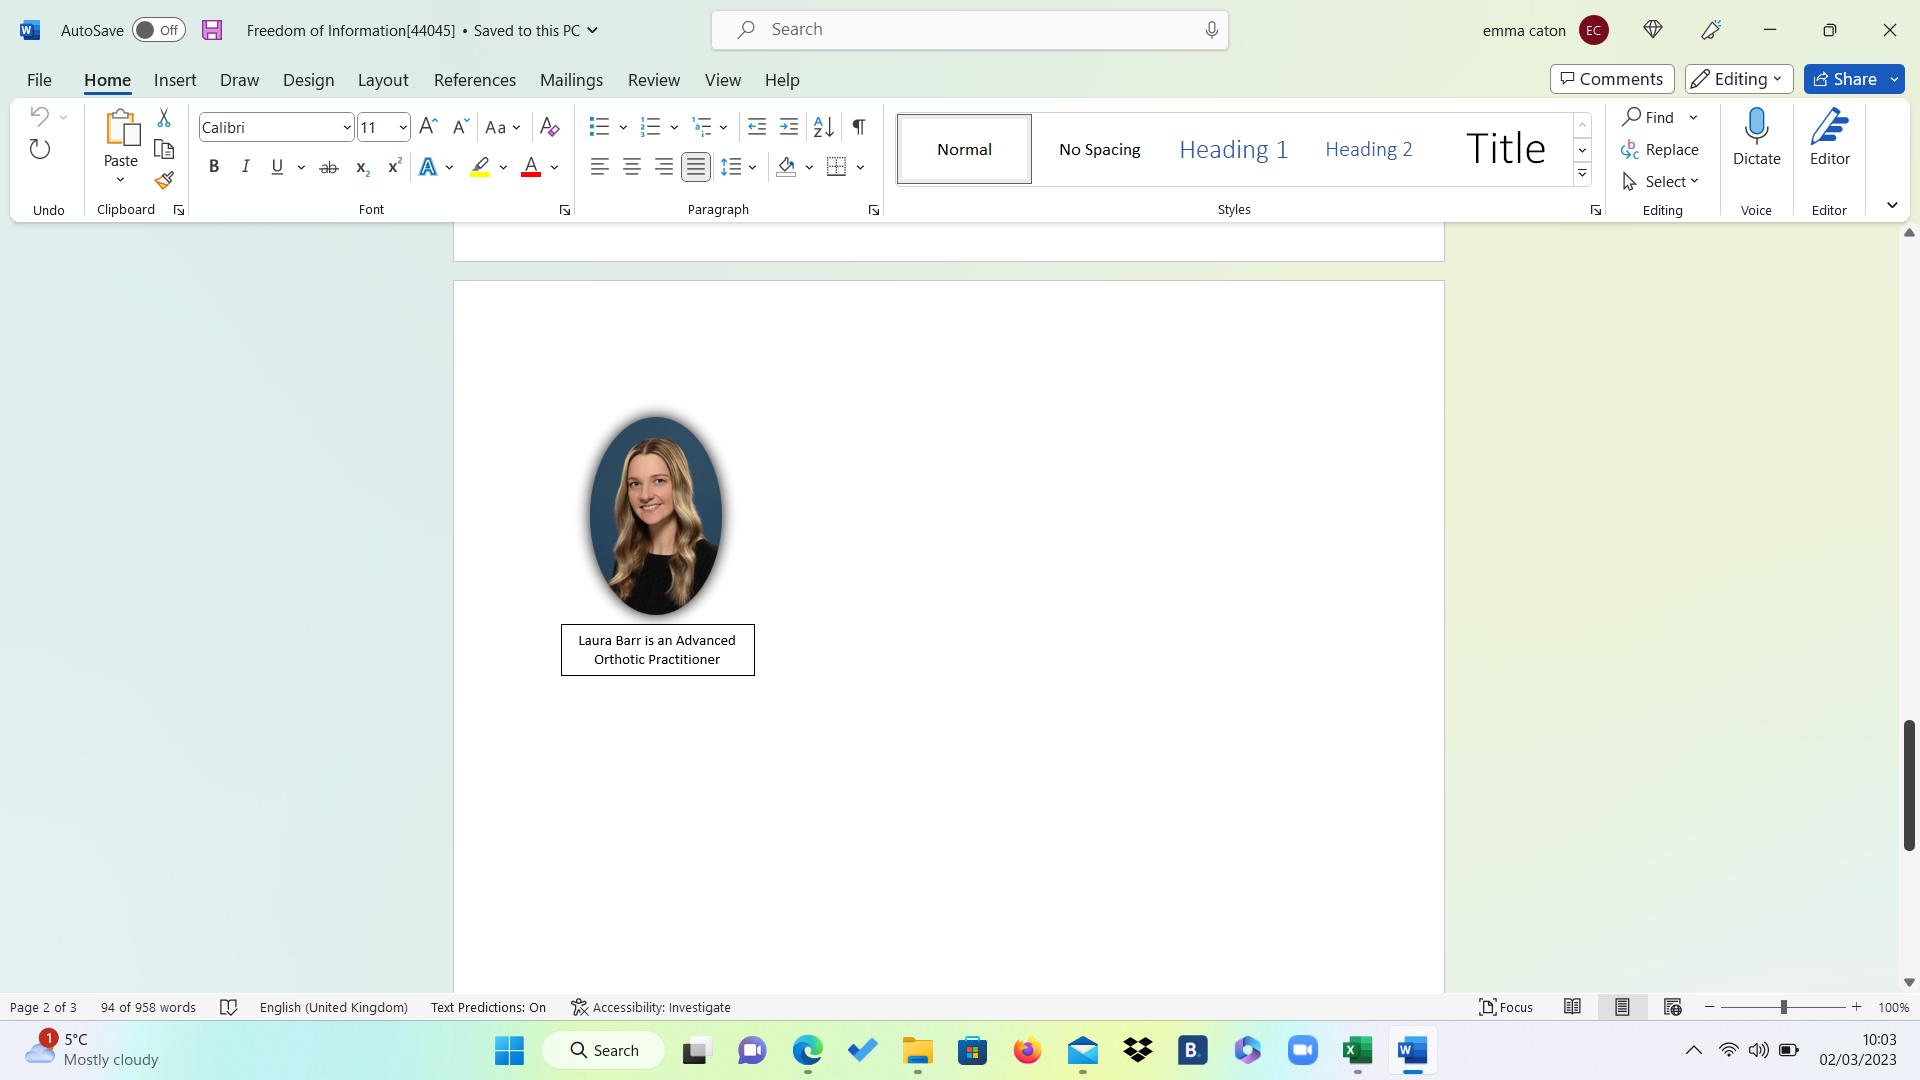
Task: Apply the red font color swatch
Action: point(531,167)
